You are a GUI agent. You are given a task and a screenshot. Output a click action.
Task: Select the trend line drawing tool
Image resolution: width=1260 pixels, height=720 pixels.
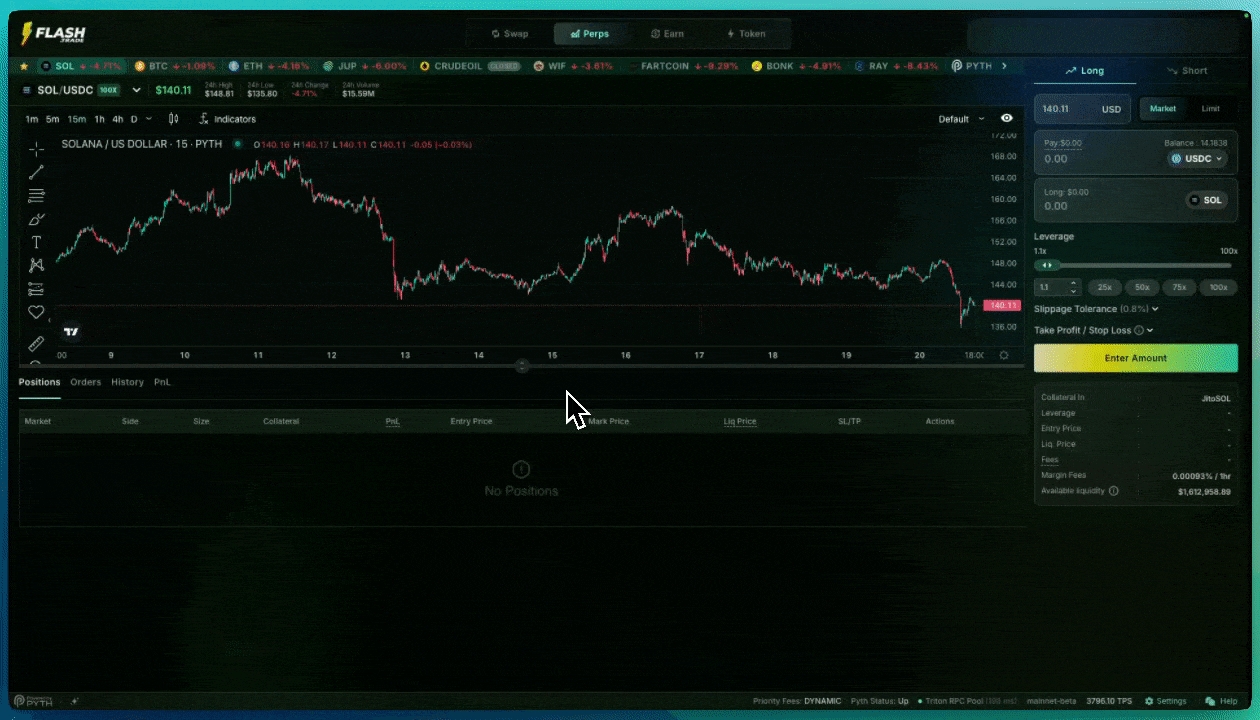pos(36,172)
